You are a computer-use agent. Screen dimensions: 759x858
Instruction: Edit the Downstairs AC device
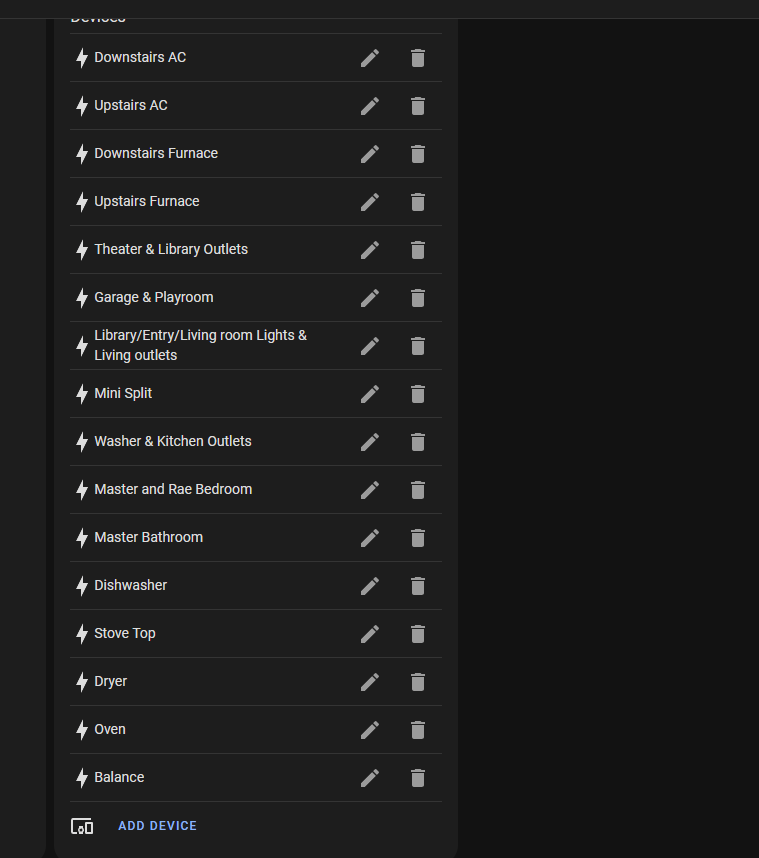[370, 58]
